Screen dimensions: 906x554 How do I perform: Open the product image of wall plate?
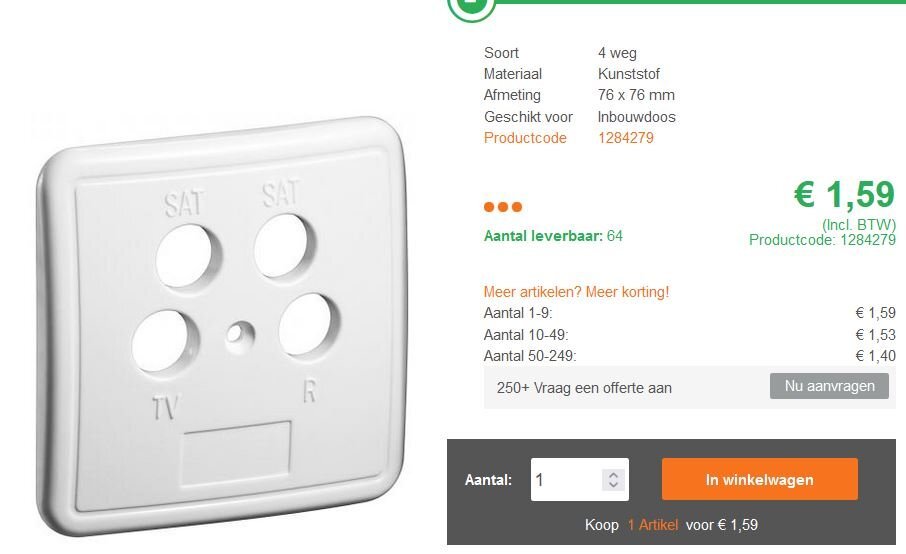[222, 327]
